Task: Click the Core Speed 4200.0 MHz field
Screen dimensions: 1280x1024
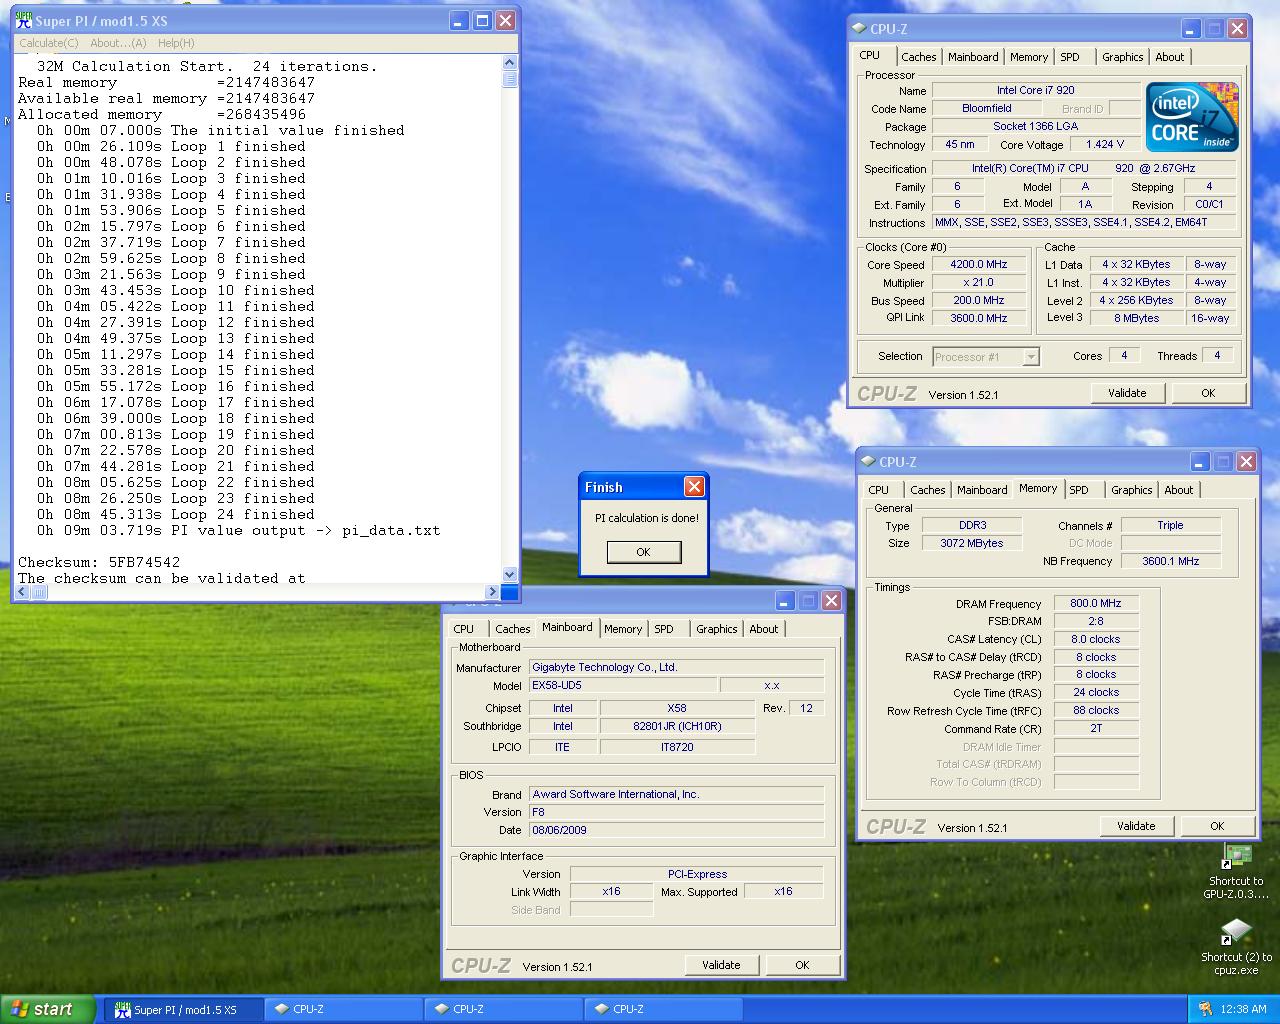Action: pos(978,265)
